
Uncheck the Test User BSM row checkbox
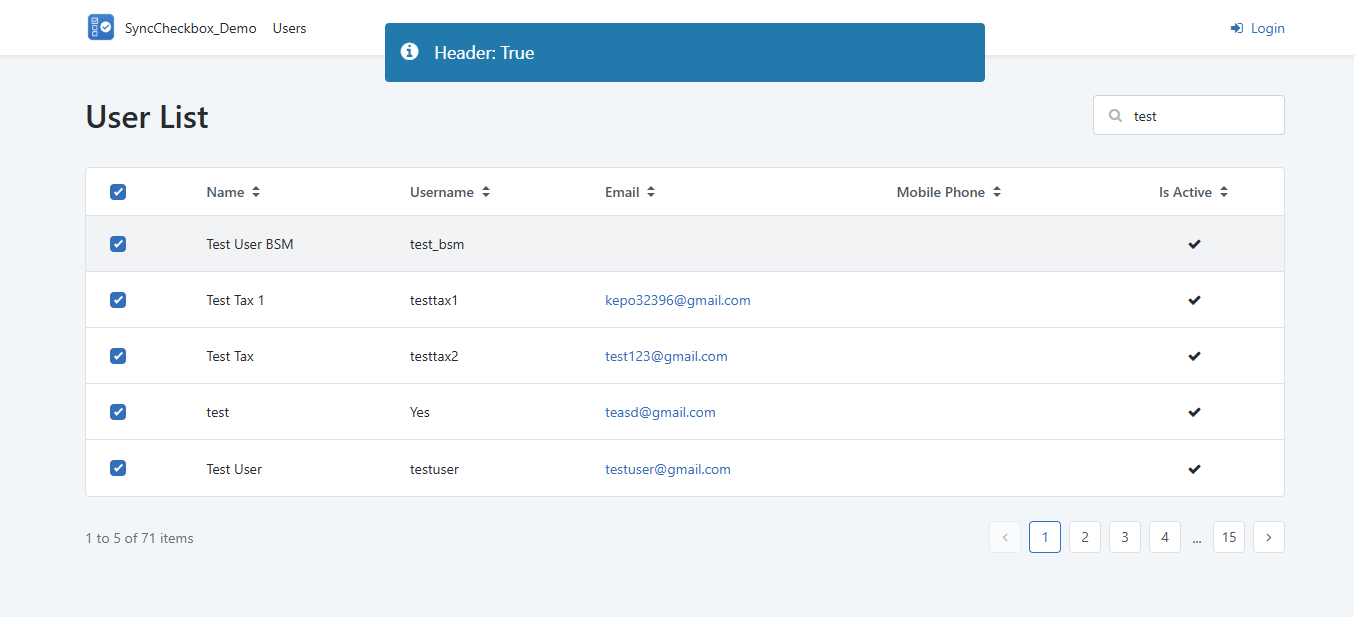(118, 244)
